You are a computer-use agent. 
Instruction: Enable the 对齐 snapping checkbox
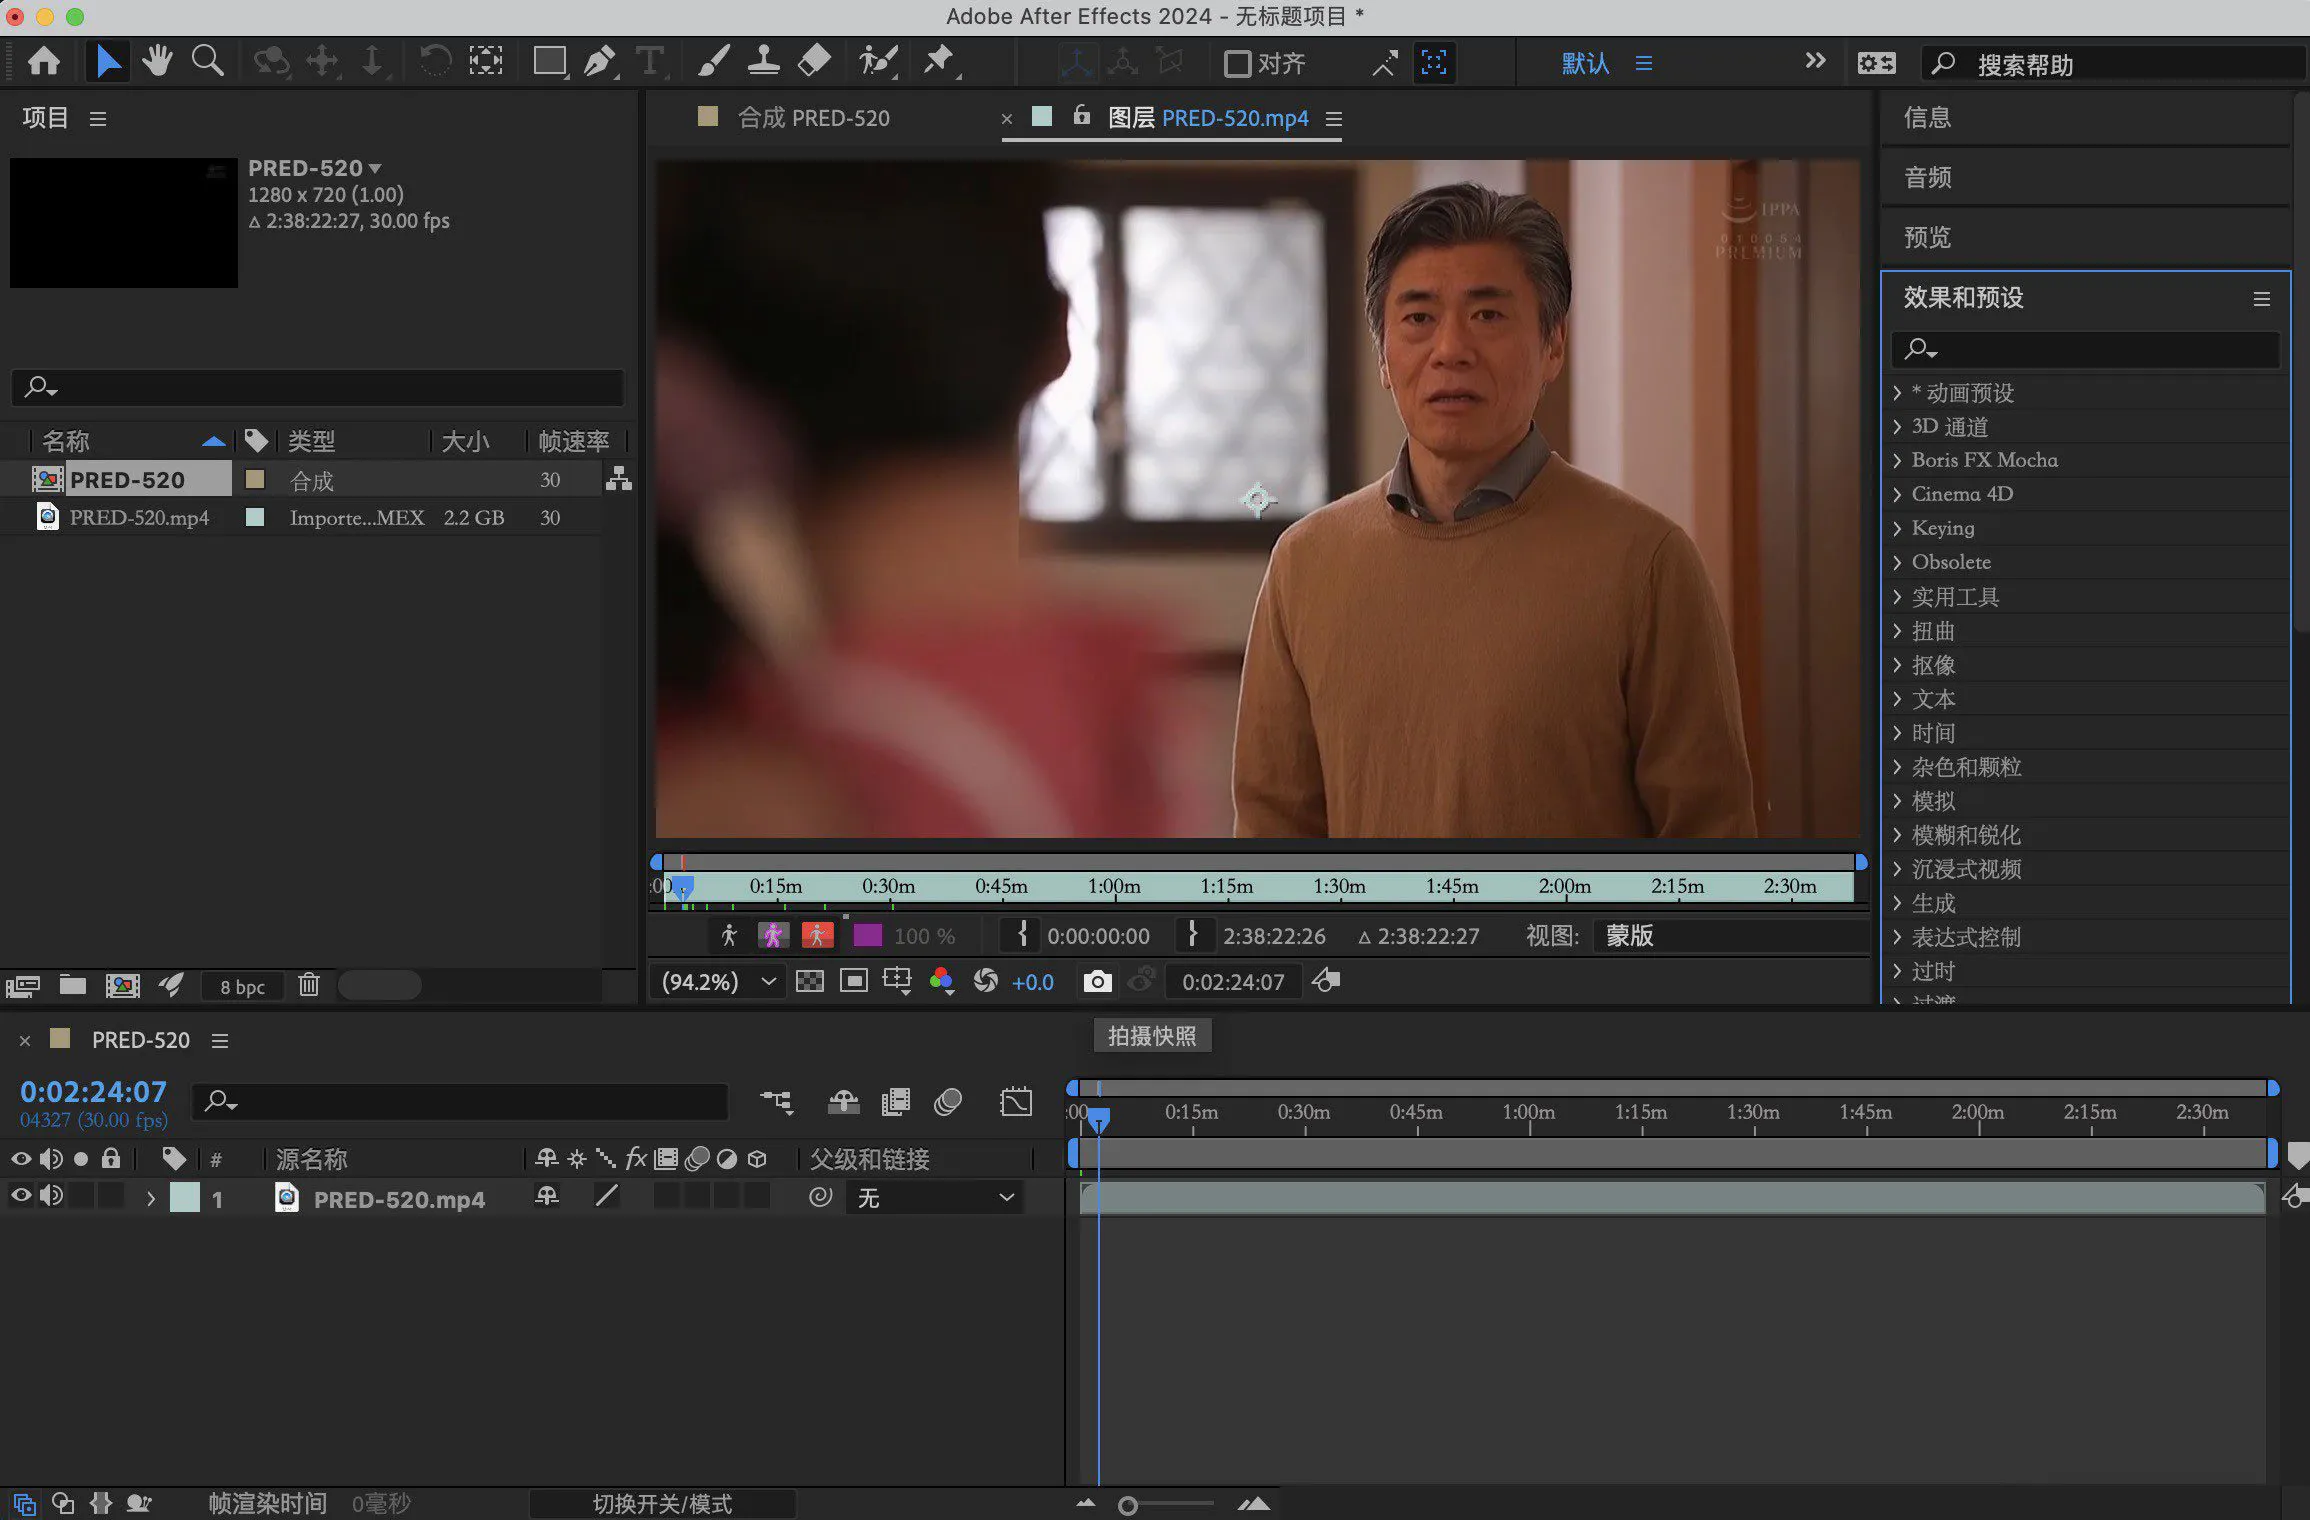tap(1238, 64)
